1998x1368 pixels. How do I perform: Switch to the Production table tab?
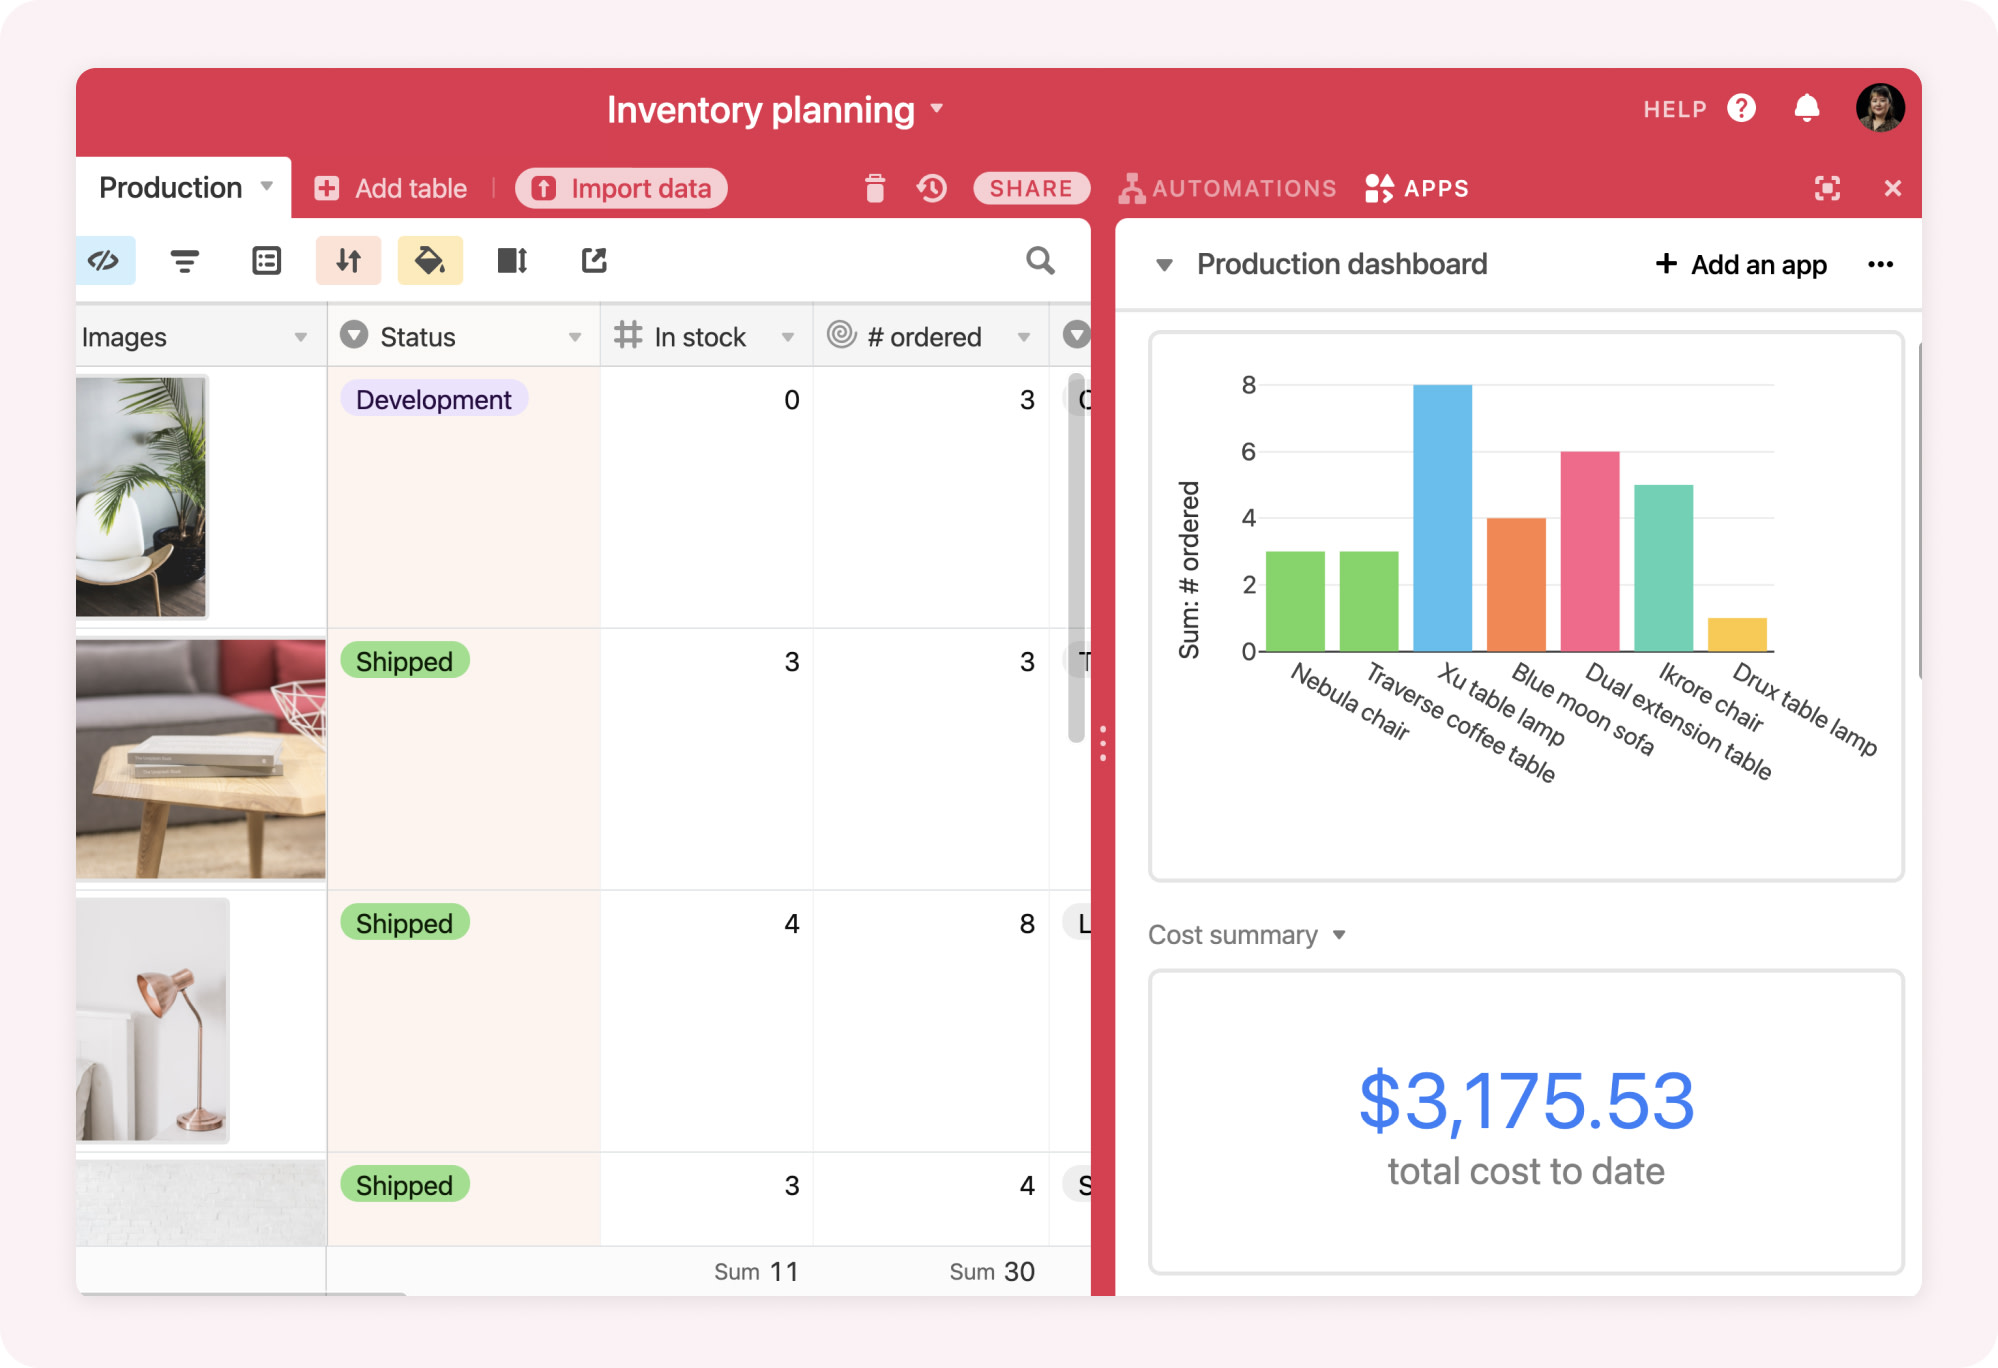pyautogui.click(x=170, y=187)
